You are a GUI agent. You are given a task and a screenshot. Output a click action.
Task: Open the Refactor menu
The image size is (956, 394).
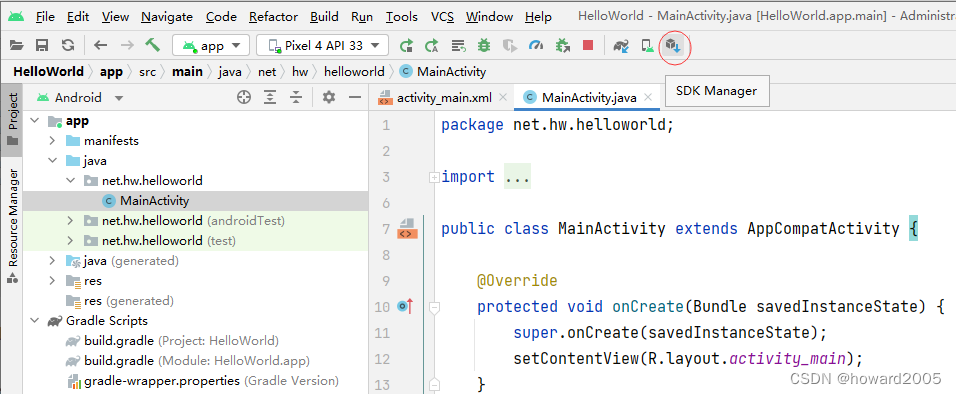point(273,17)
